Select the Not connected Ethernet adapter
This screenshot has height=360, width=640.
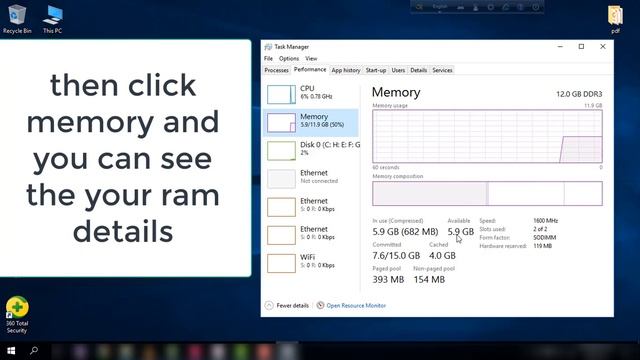(x=311, y=178)
